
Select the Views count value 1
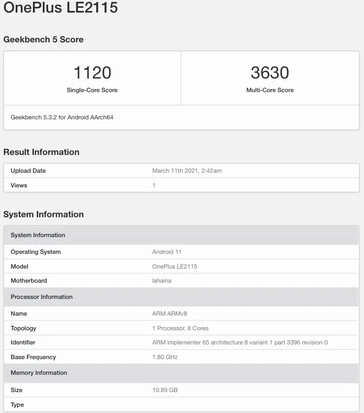pos(154,185)
